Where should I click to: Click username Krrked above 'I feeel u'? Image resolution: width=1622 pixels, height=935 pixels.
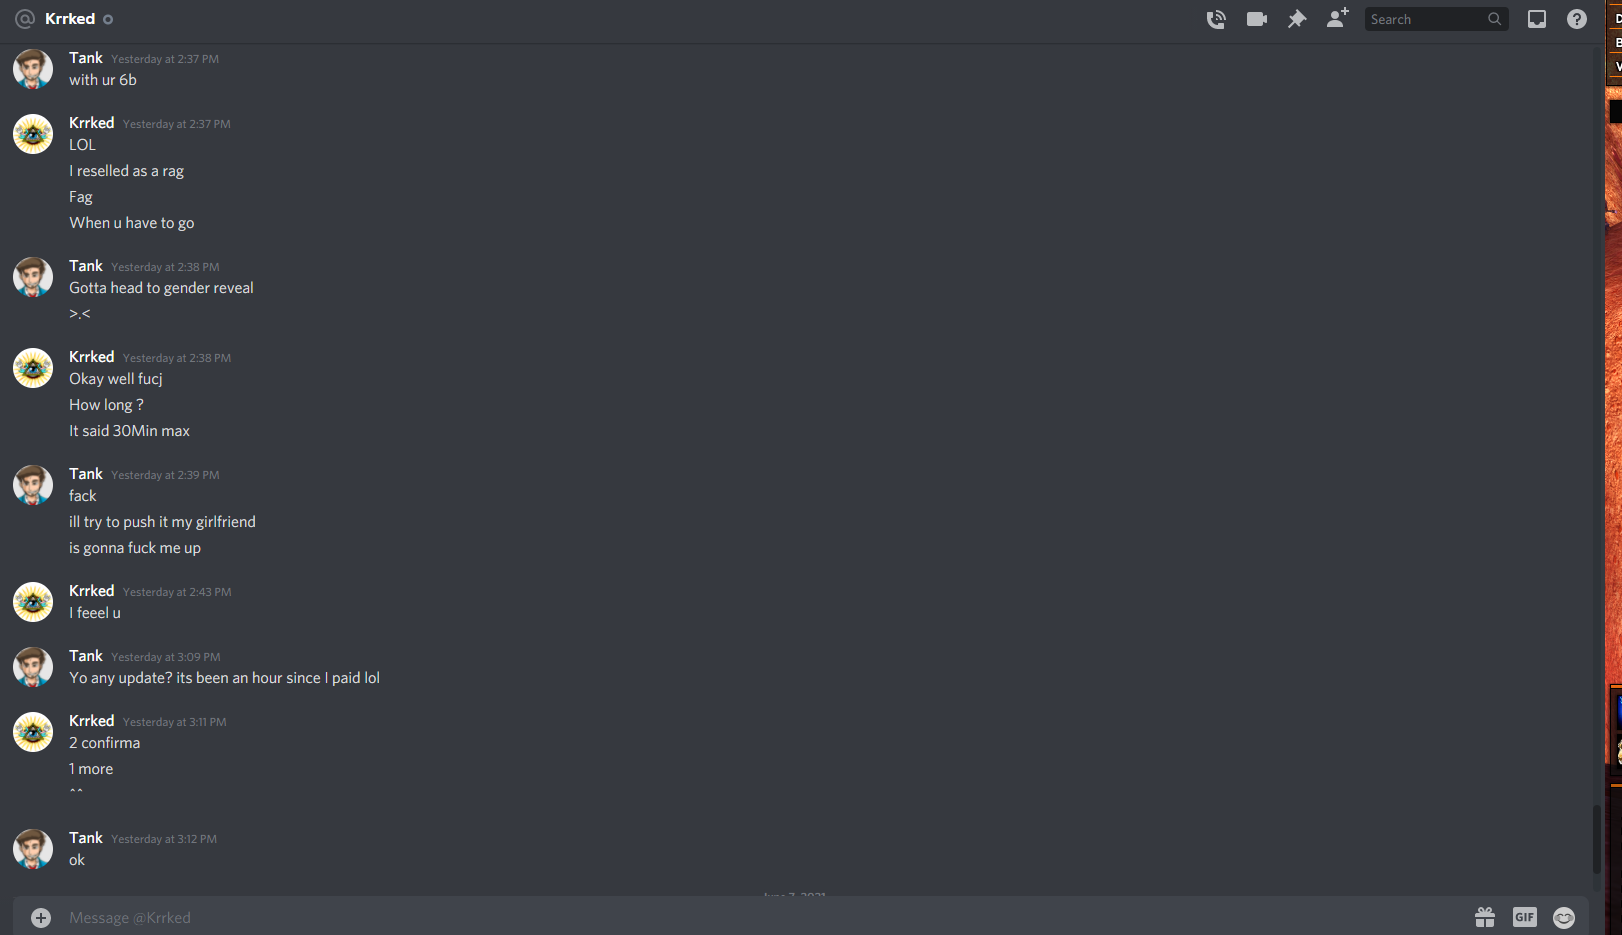pos(92,591)
